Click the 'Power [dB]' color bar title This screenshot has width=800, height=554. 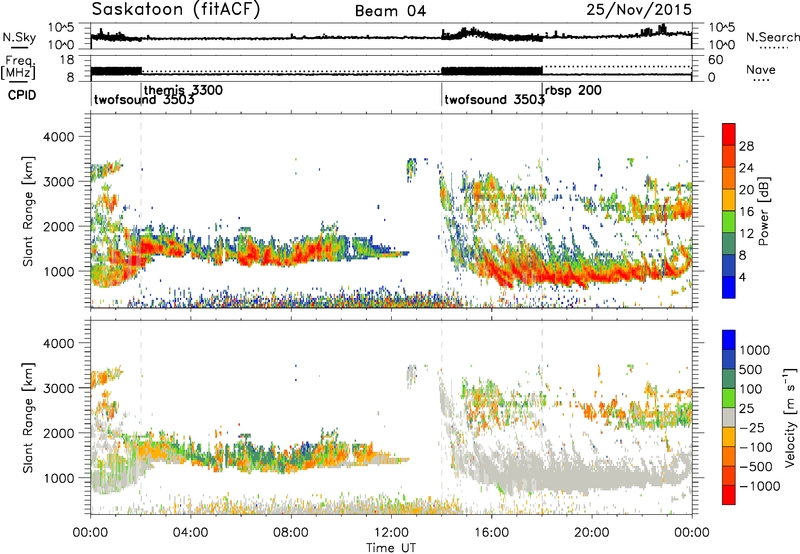click(763, 211)
